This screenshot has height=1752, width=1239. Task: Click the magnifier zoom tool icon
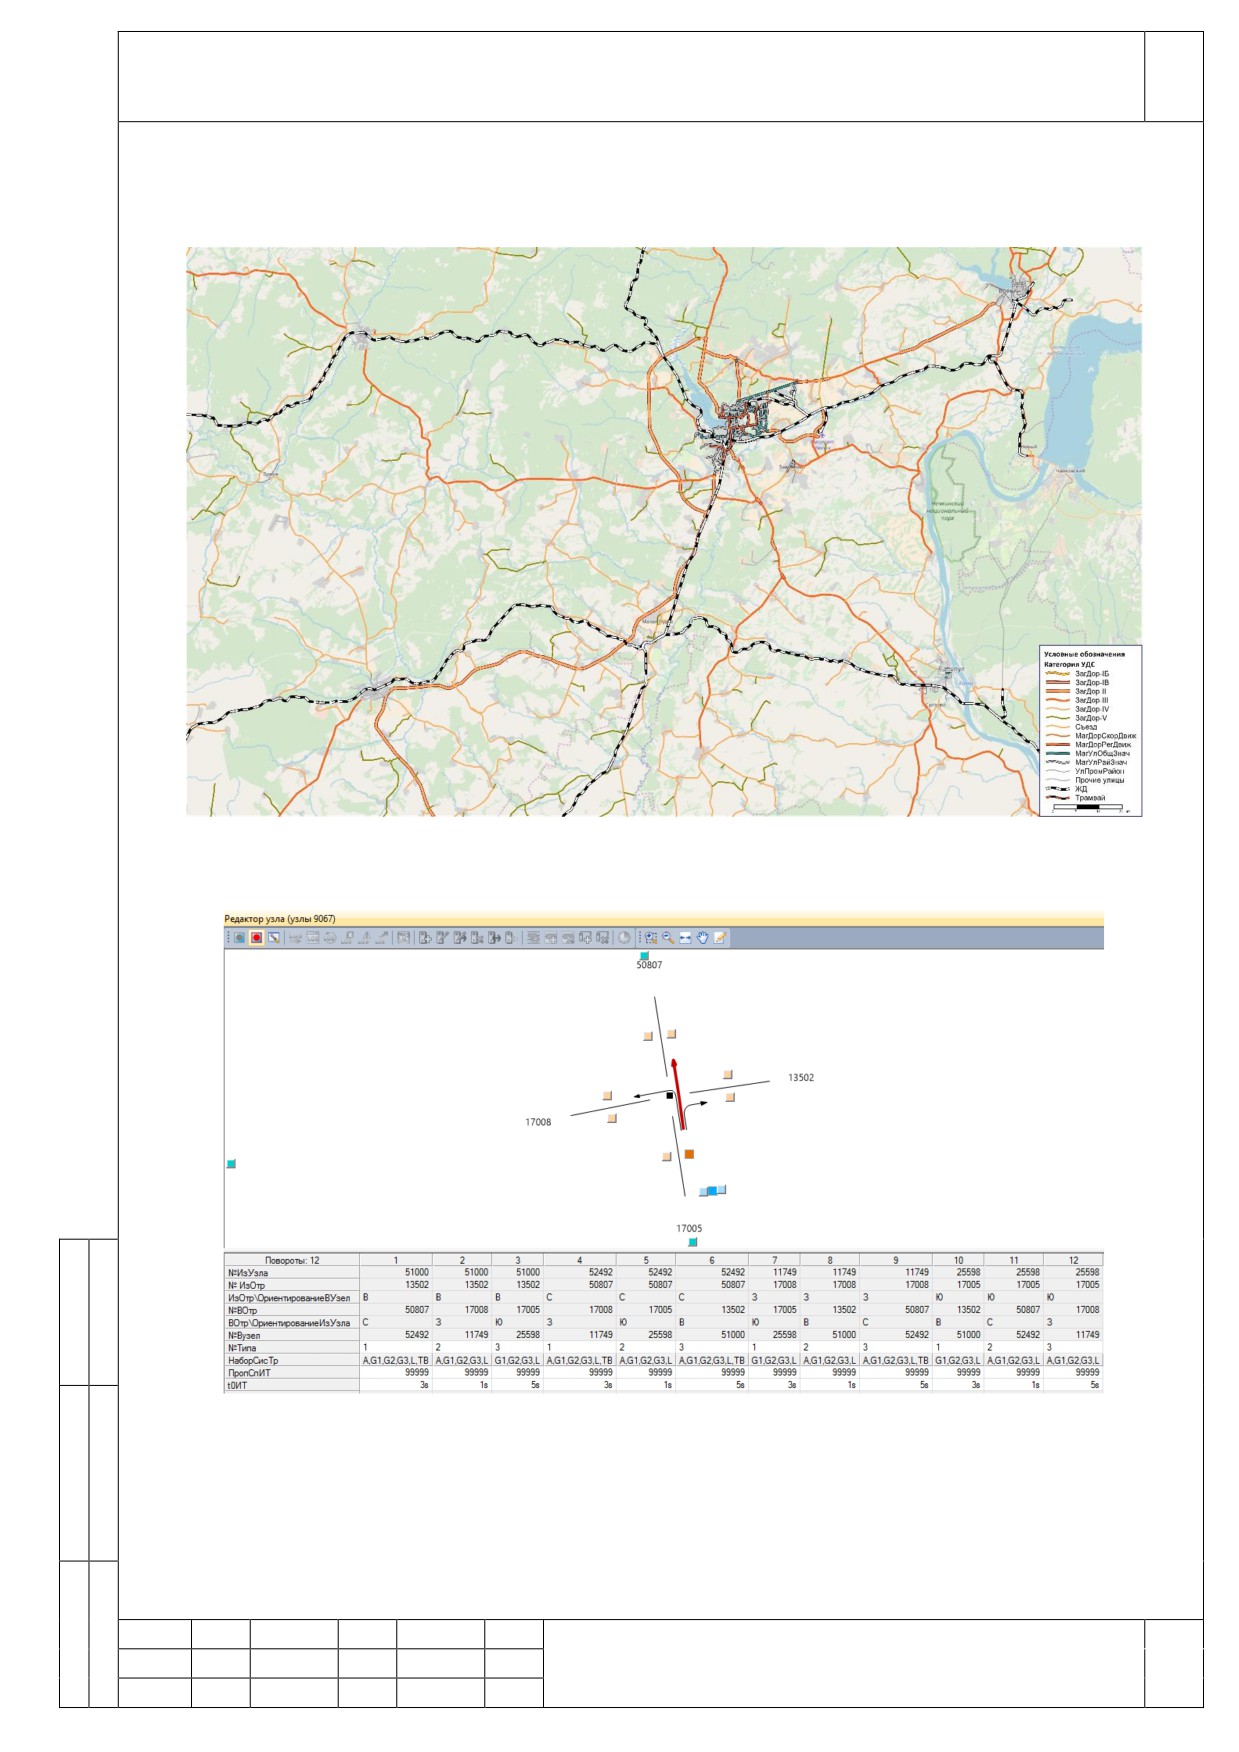(668, 937)
